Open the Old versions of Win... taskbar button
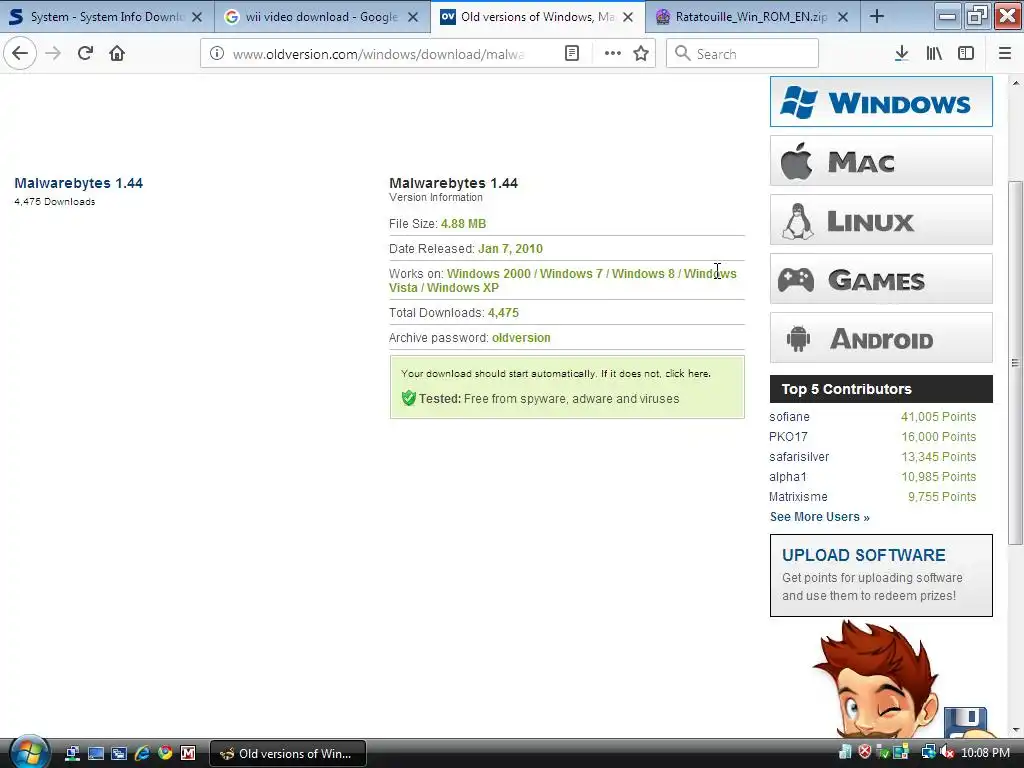 coord(288,754)
